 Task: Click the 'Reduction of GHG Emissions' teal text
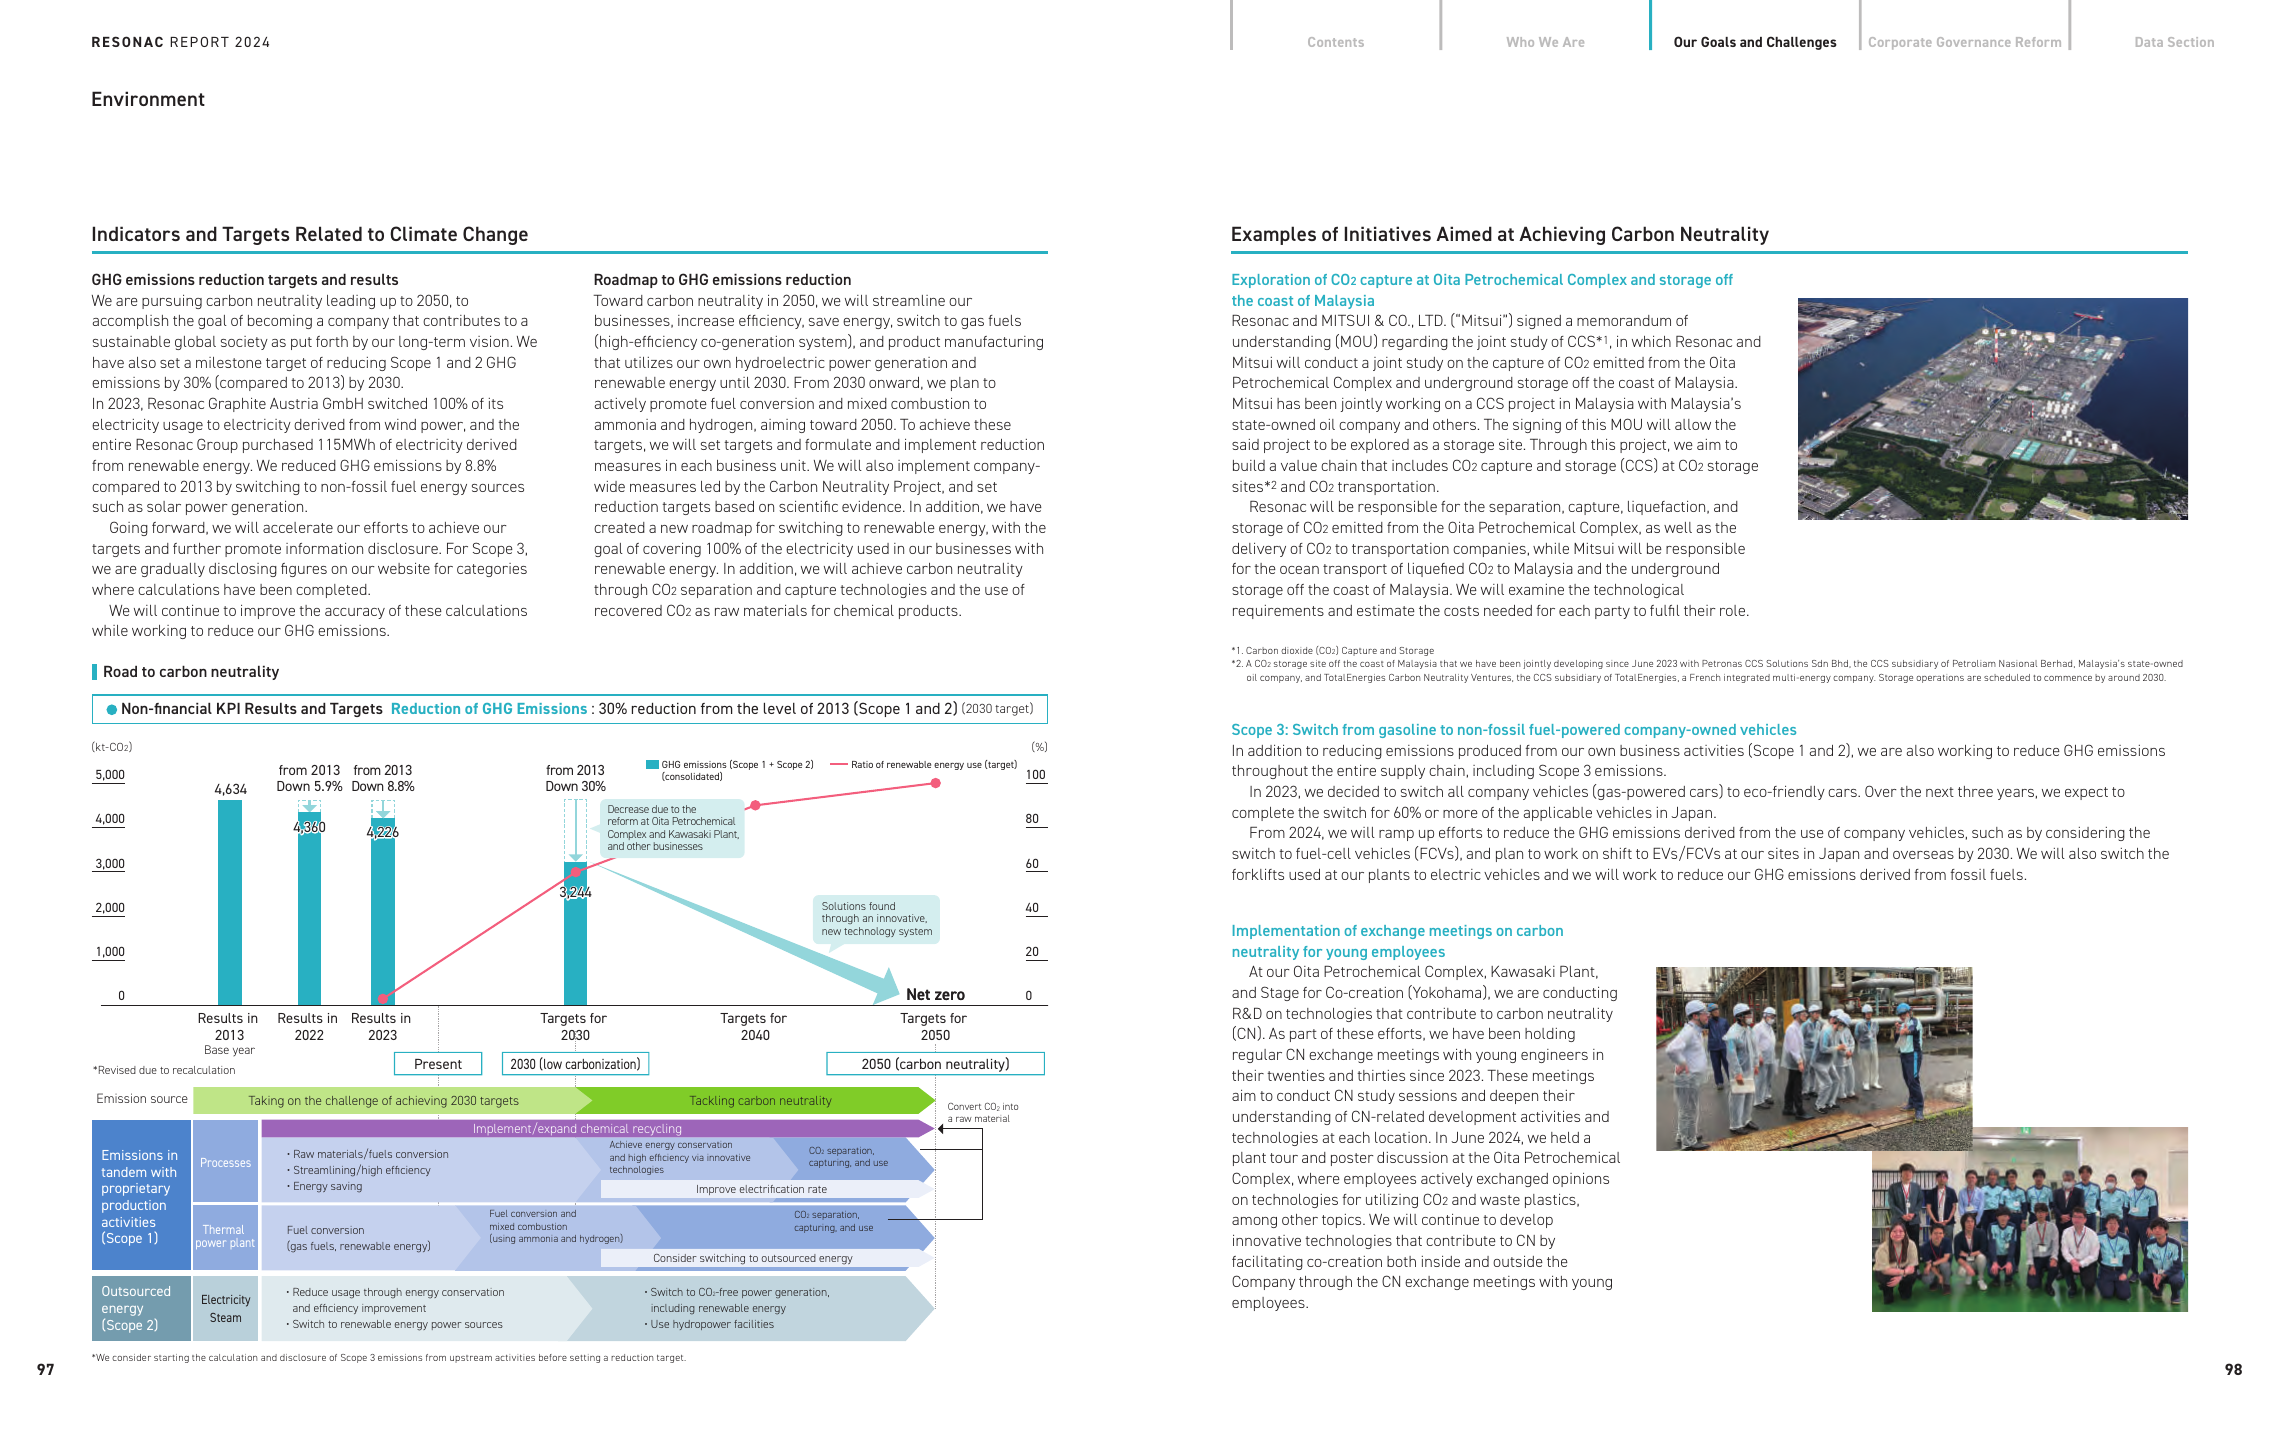pyautogui.click(x=489, y=709)
